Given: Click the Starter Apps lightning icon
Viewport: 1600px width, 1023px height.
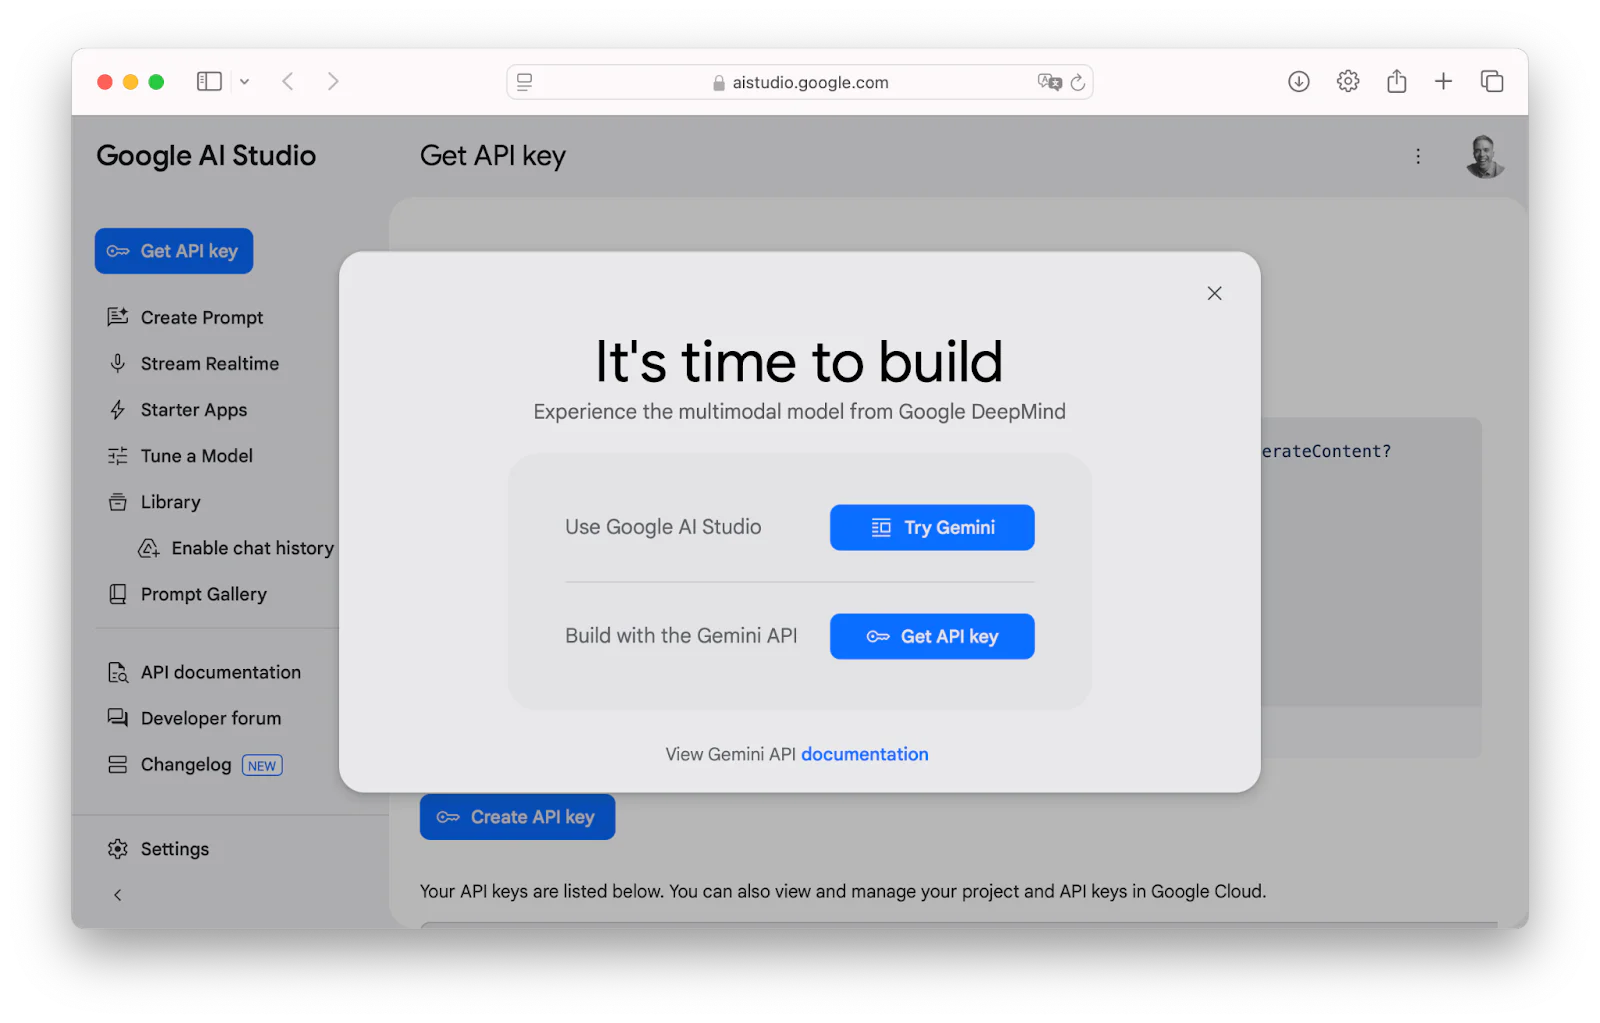Looking at the screenshot, I should point(118,410).
